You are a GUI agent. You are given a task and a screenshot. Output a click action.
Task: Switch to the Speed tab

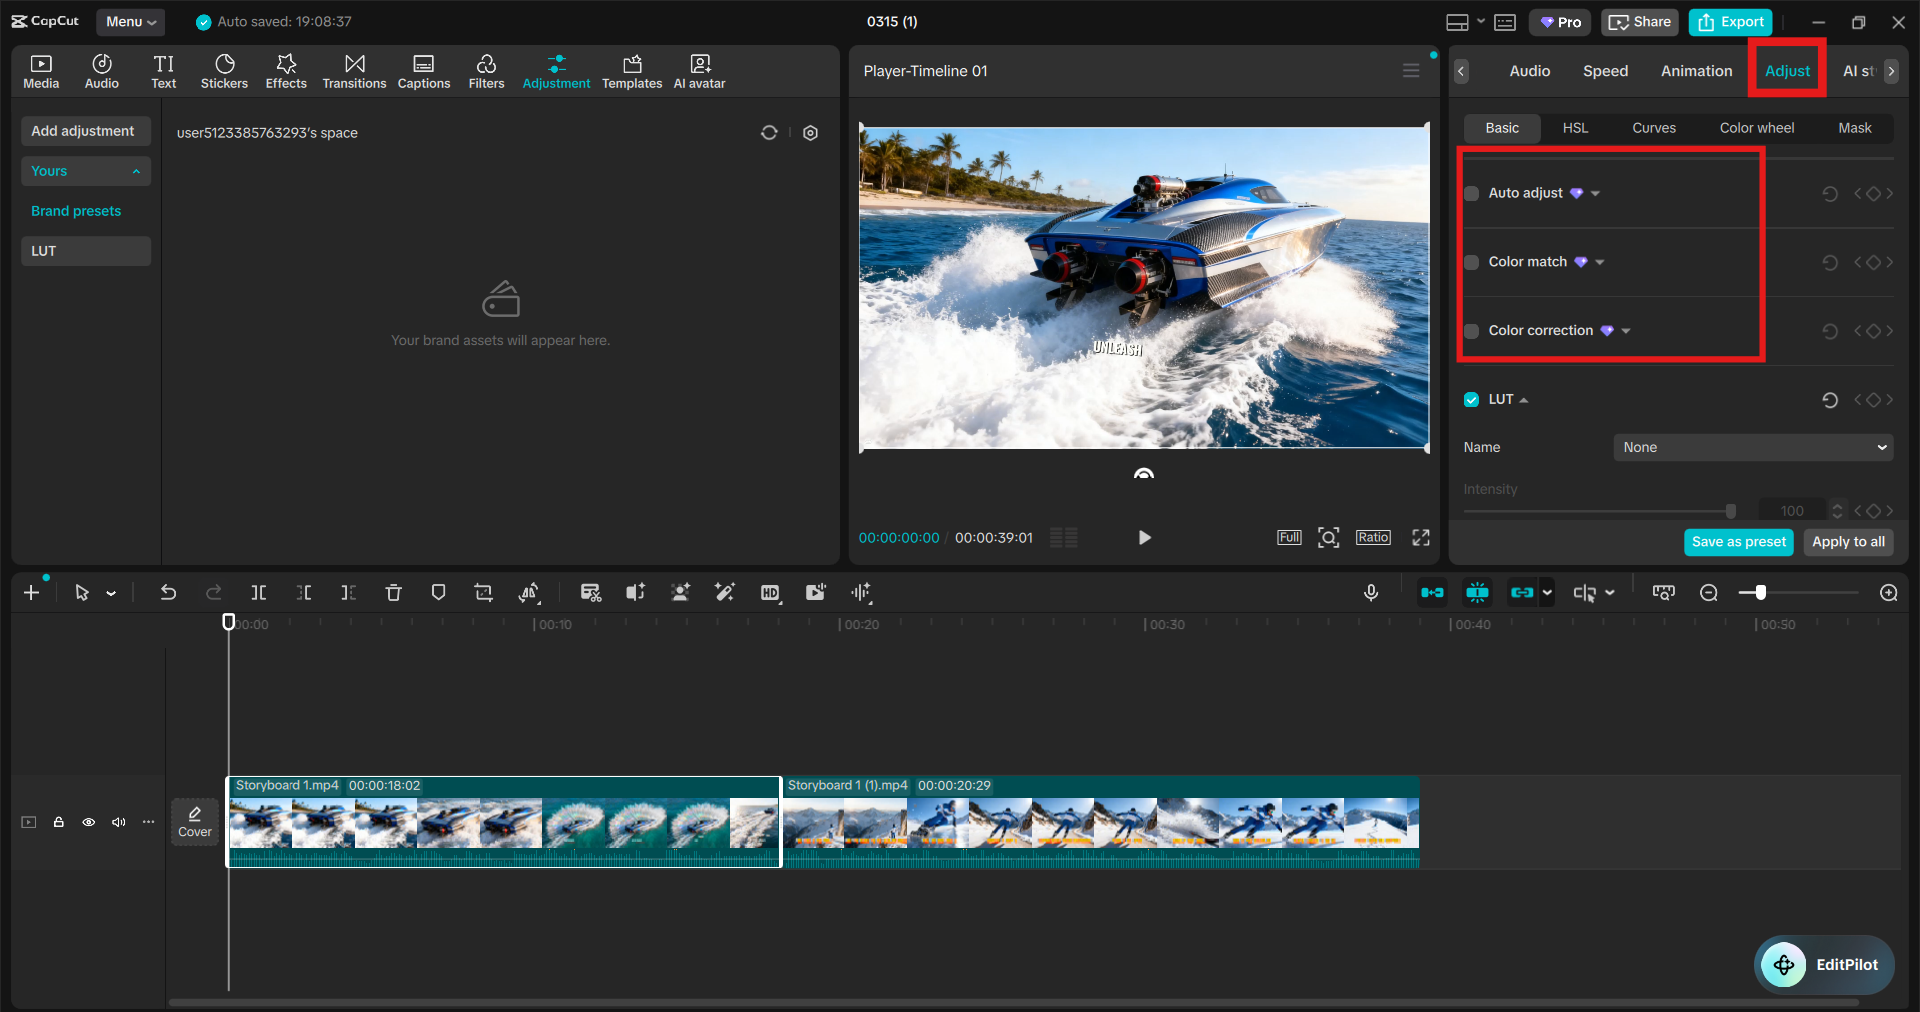1605,71
